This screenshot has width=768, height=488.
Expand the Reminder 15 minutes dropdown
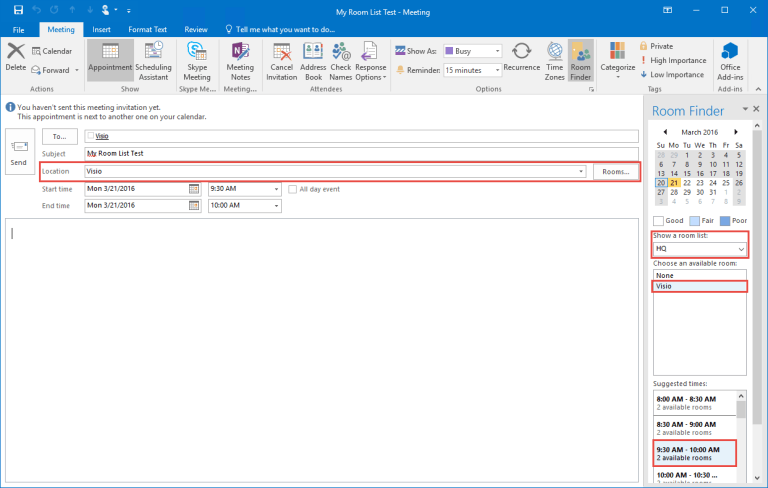click(498, 70)
